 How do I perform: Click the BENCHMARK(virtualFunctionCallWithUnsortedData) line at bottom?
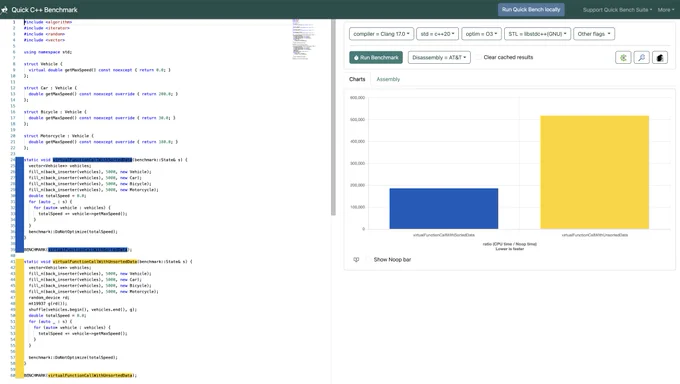pos(80,375)
